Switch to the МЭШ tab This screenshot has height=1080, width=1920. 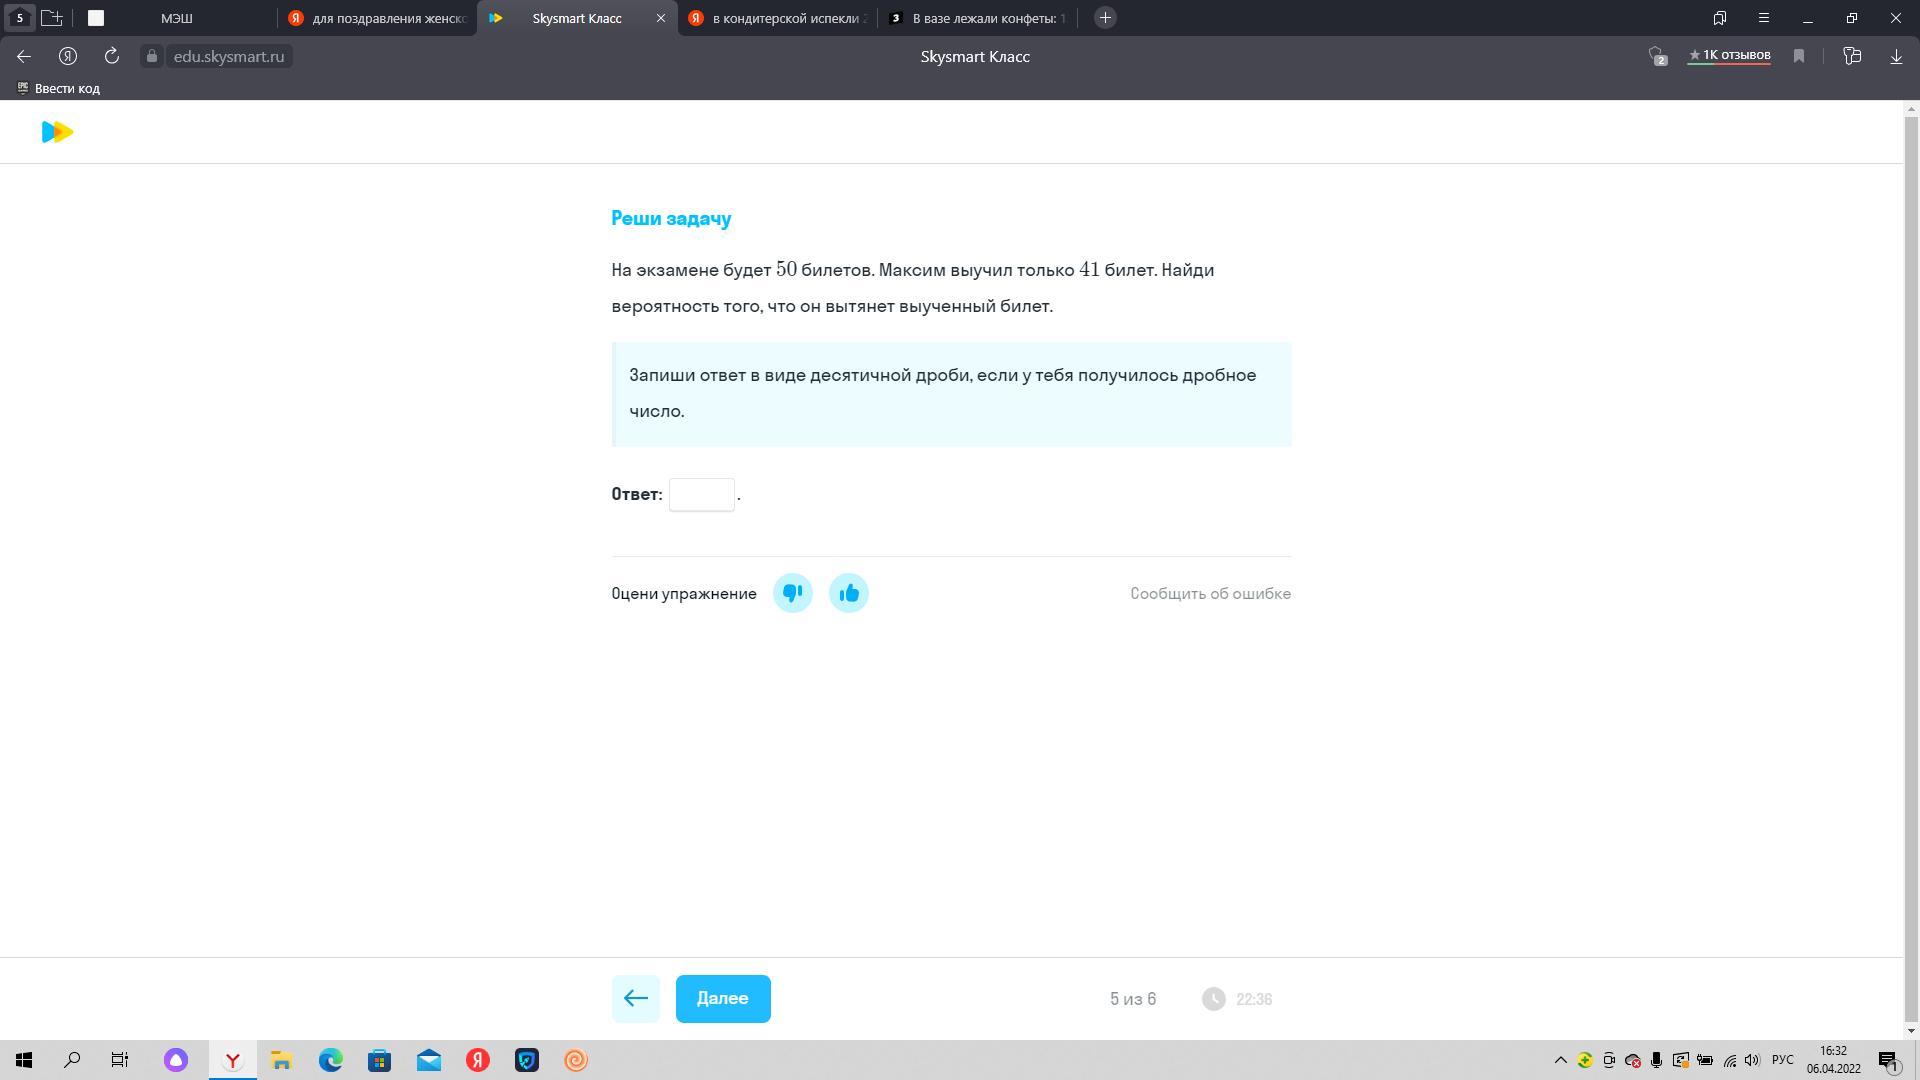177,18
